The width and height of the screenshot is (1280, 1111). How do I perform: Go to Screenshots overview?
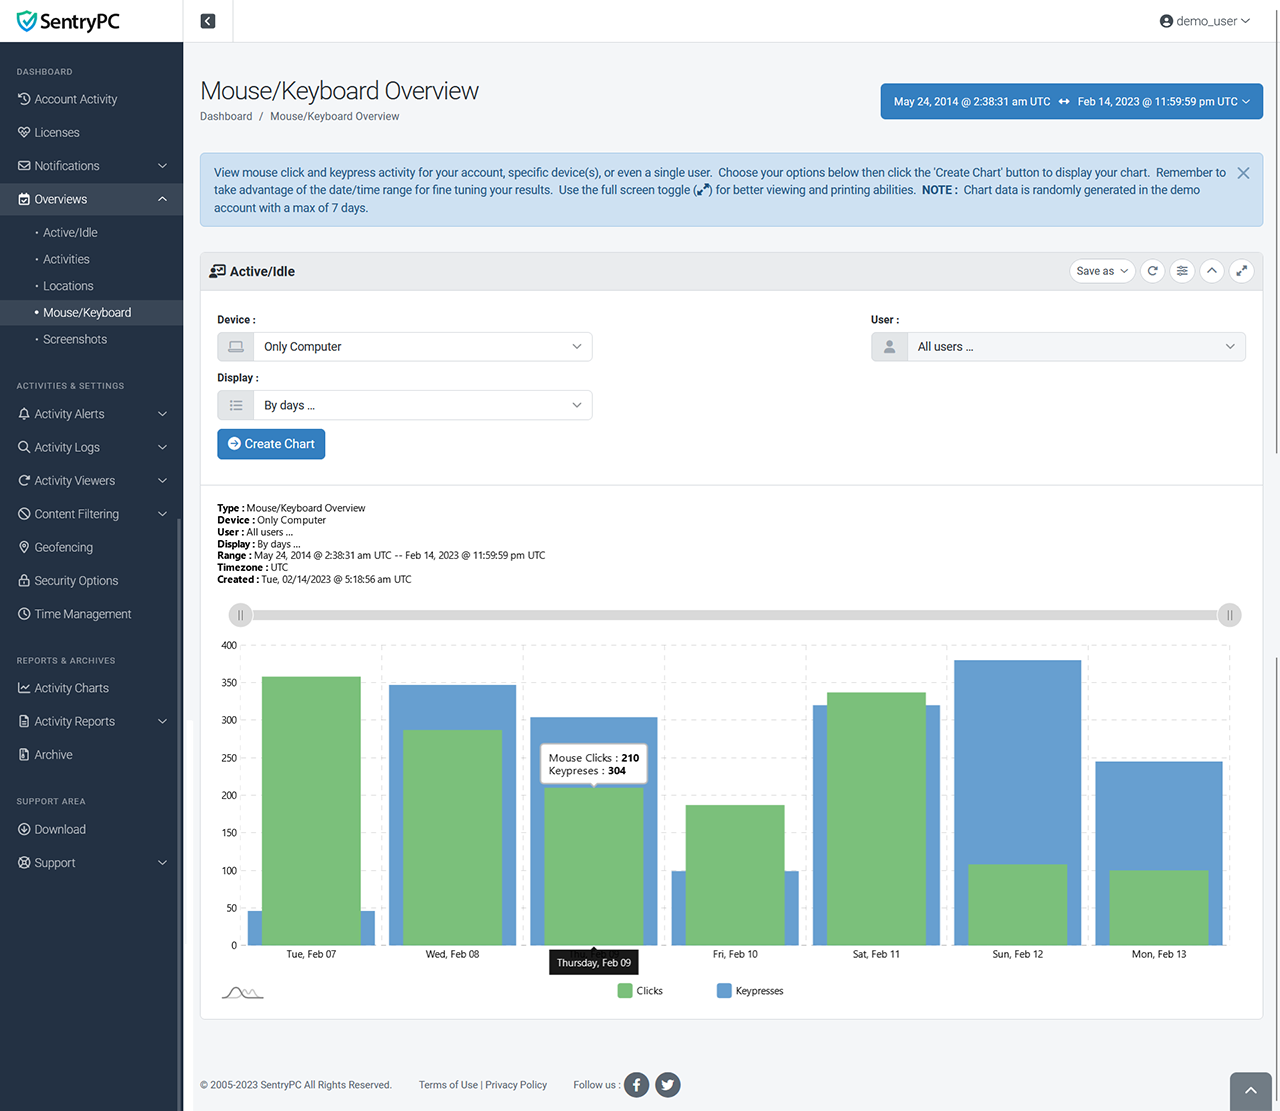click(x=75, y=340)
